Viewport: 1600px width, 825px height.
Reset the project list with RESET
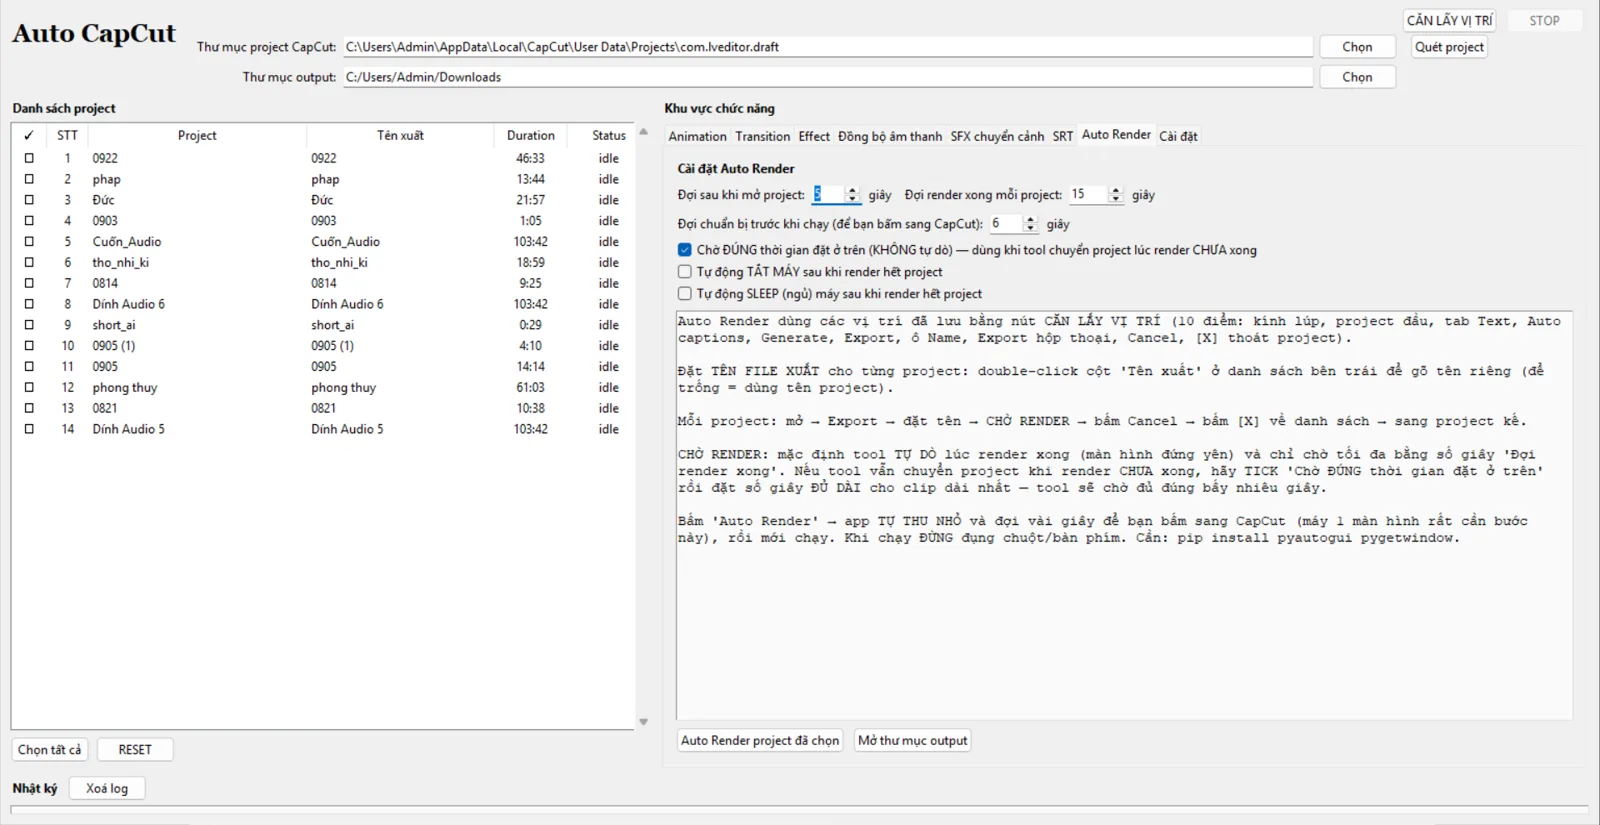tap(135, 750)
